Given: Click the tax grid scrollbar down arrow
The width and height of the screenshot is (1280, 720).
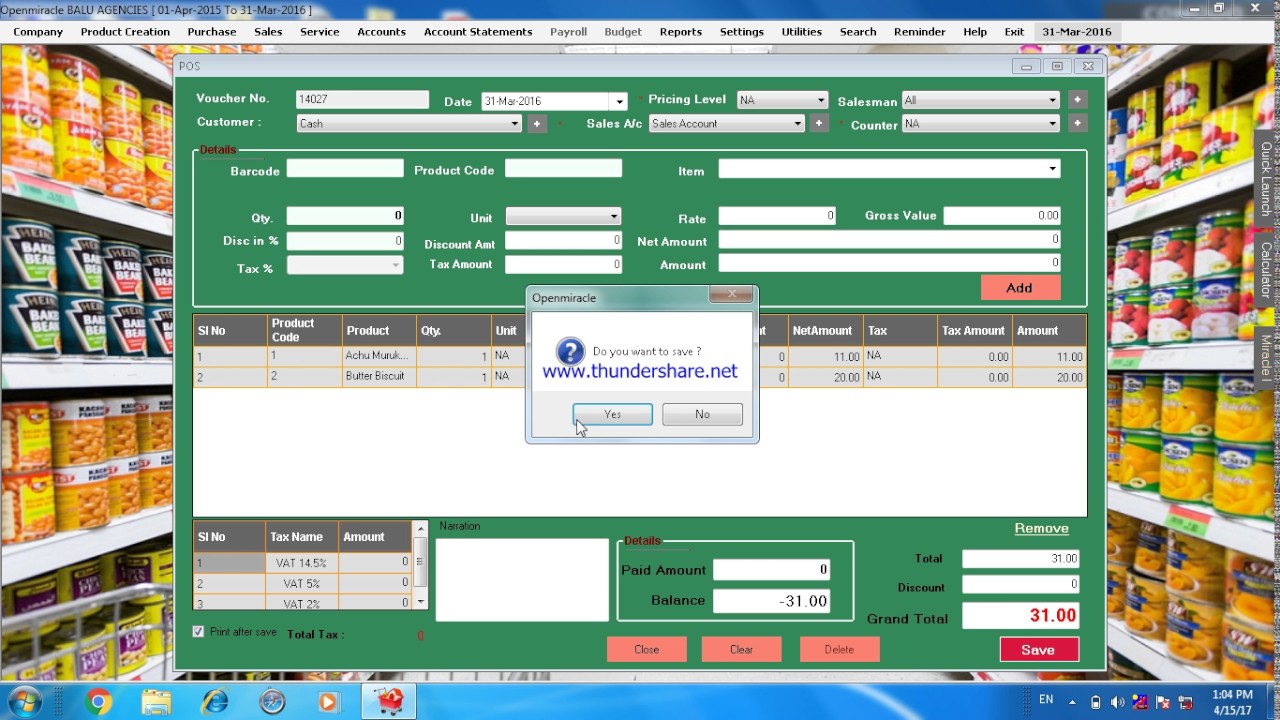Looking at the screenshot, I should coord(421,602).
